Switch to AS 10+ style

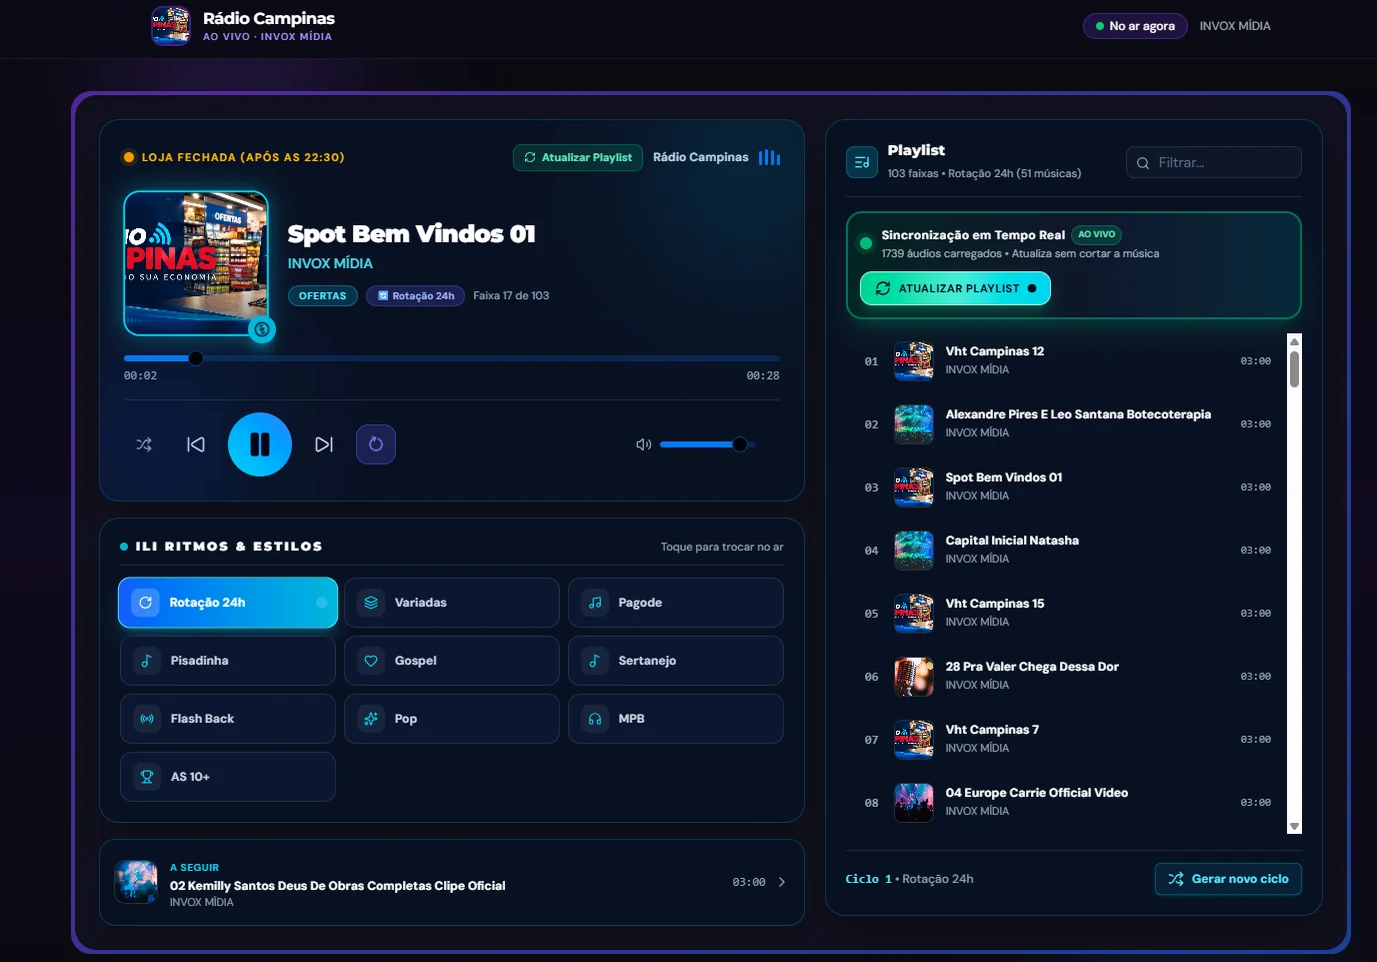click(228, 777)
